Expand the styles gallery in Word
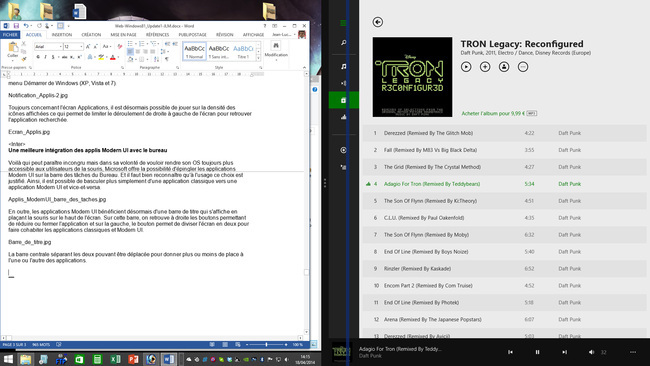The image size is (650, 366). [258, 58]
